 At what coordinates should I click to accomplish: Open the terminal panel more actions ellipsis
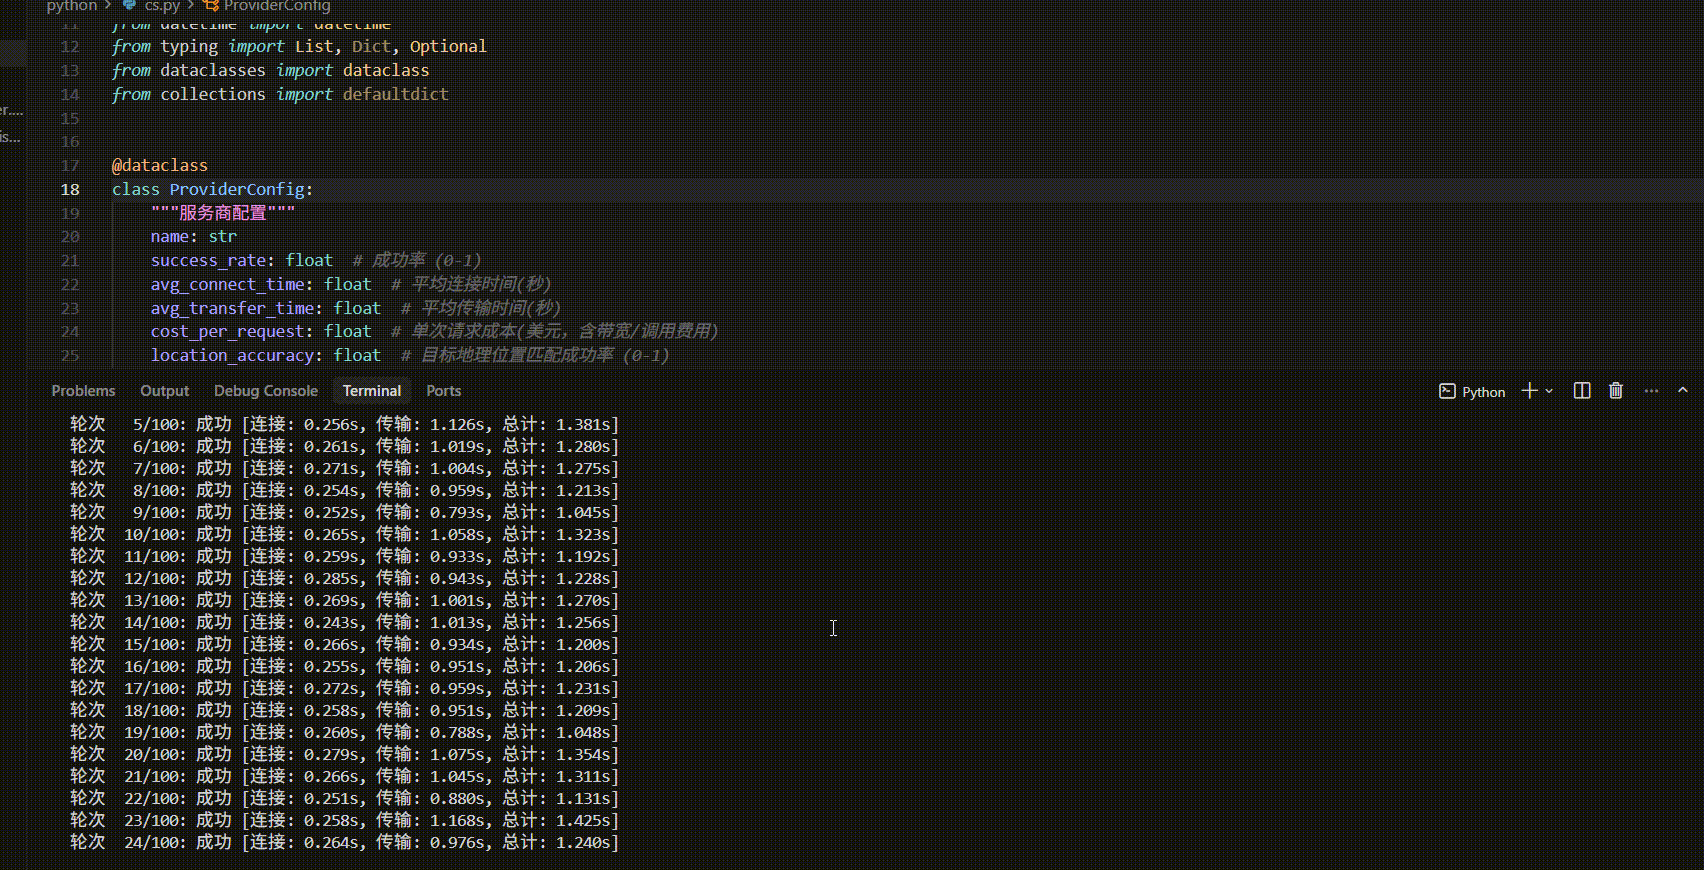tap(1651, 391)
